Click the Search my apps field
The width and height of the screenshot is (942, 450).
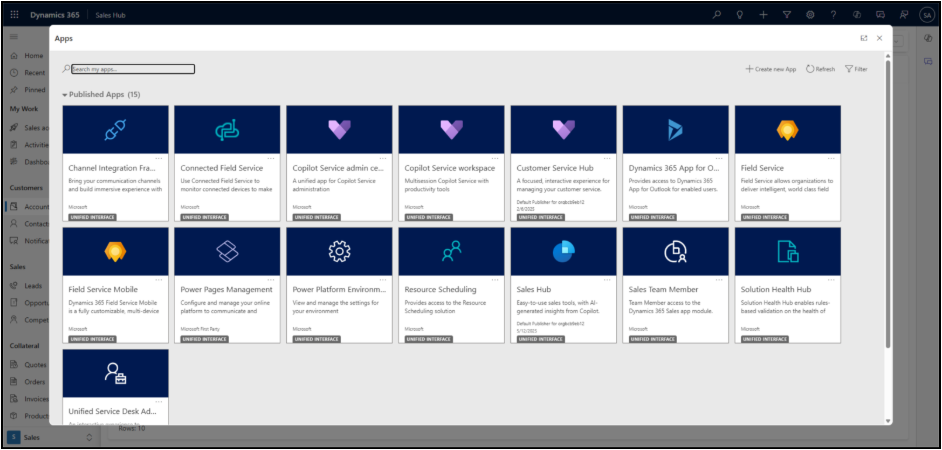click(x=132, y=69)
